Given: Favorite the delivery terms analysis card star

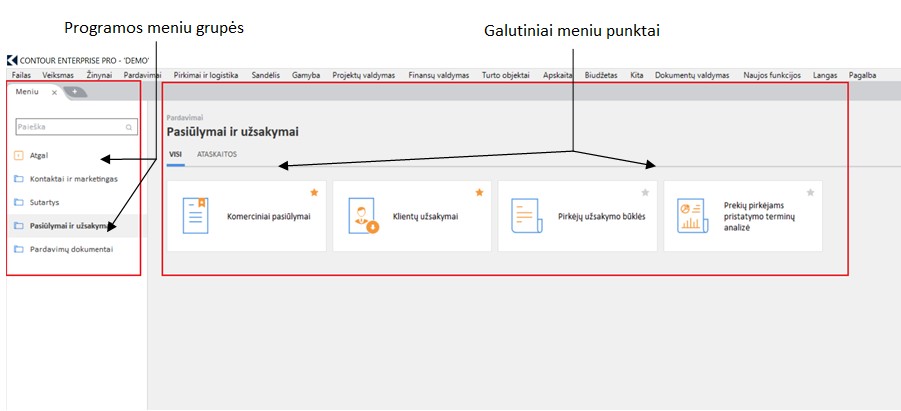Looking at the screenshot, I should (x=810, y=193).
